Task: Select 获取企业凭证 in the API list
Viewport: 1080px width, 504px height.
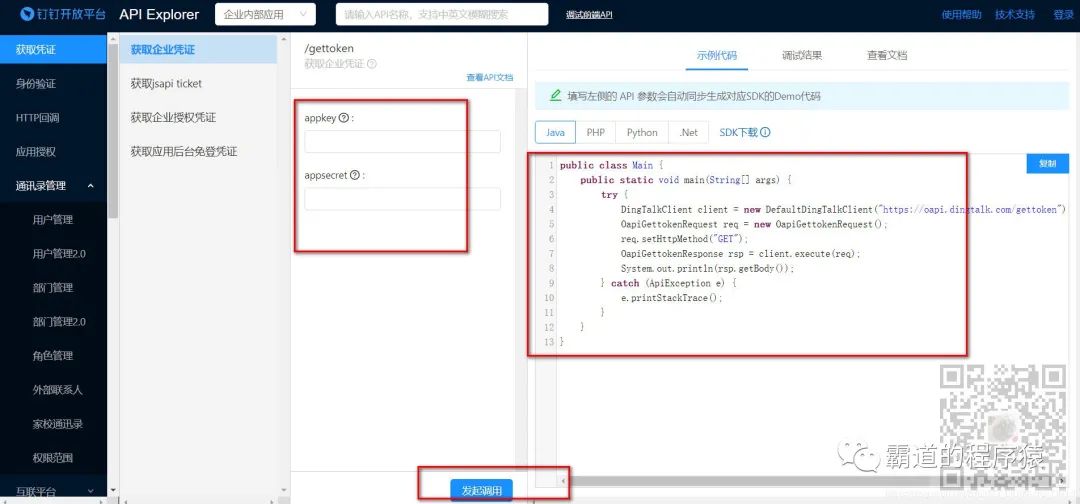Action: tap(198, 50)
